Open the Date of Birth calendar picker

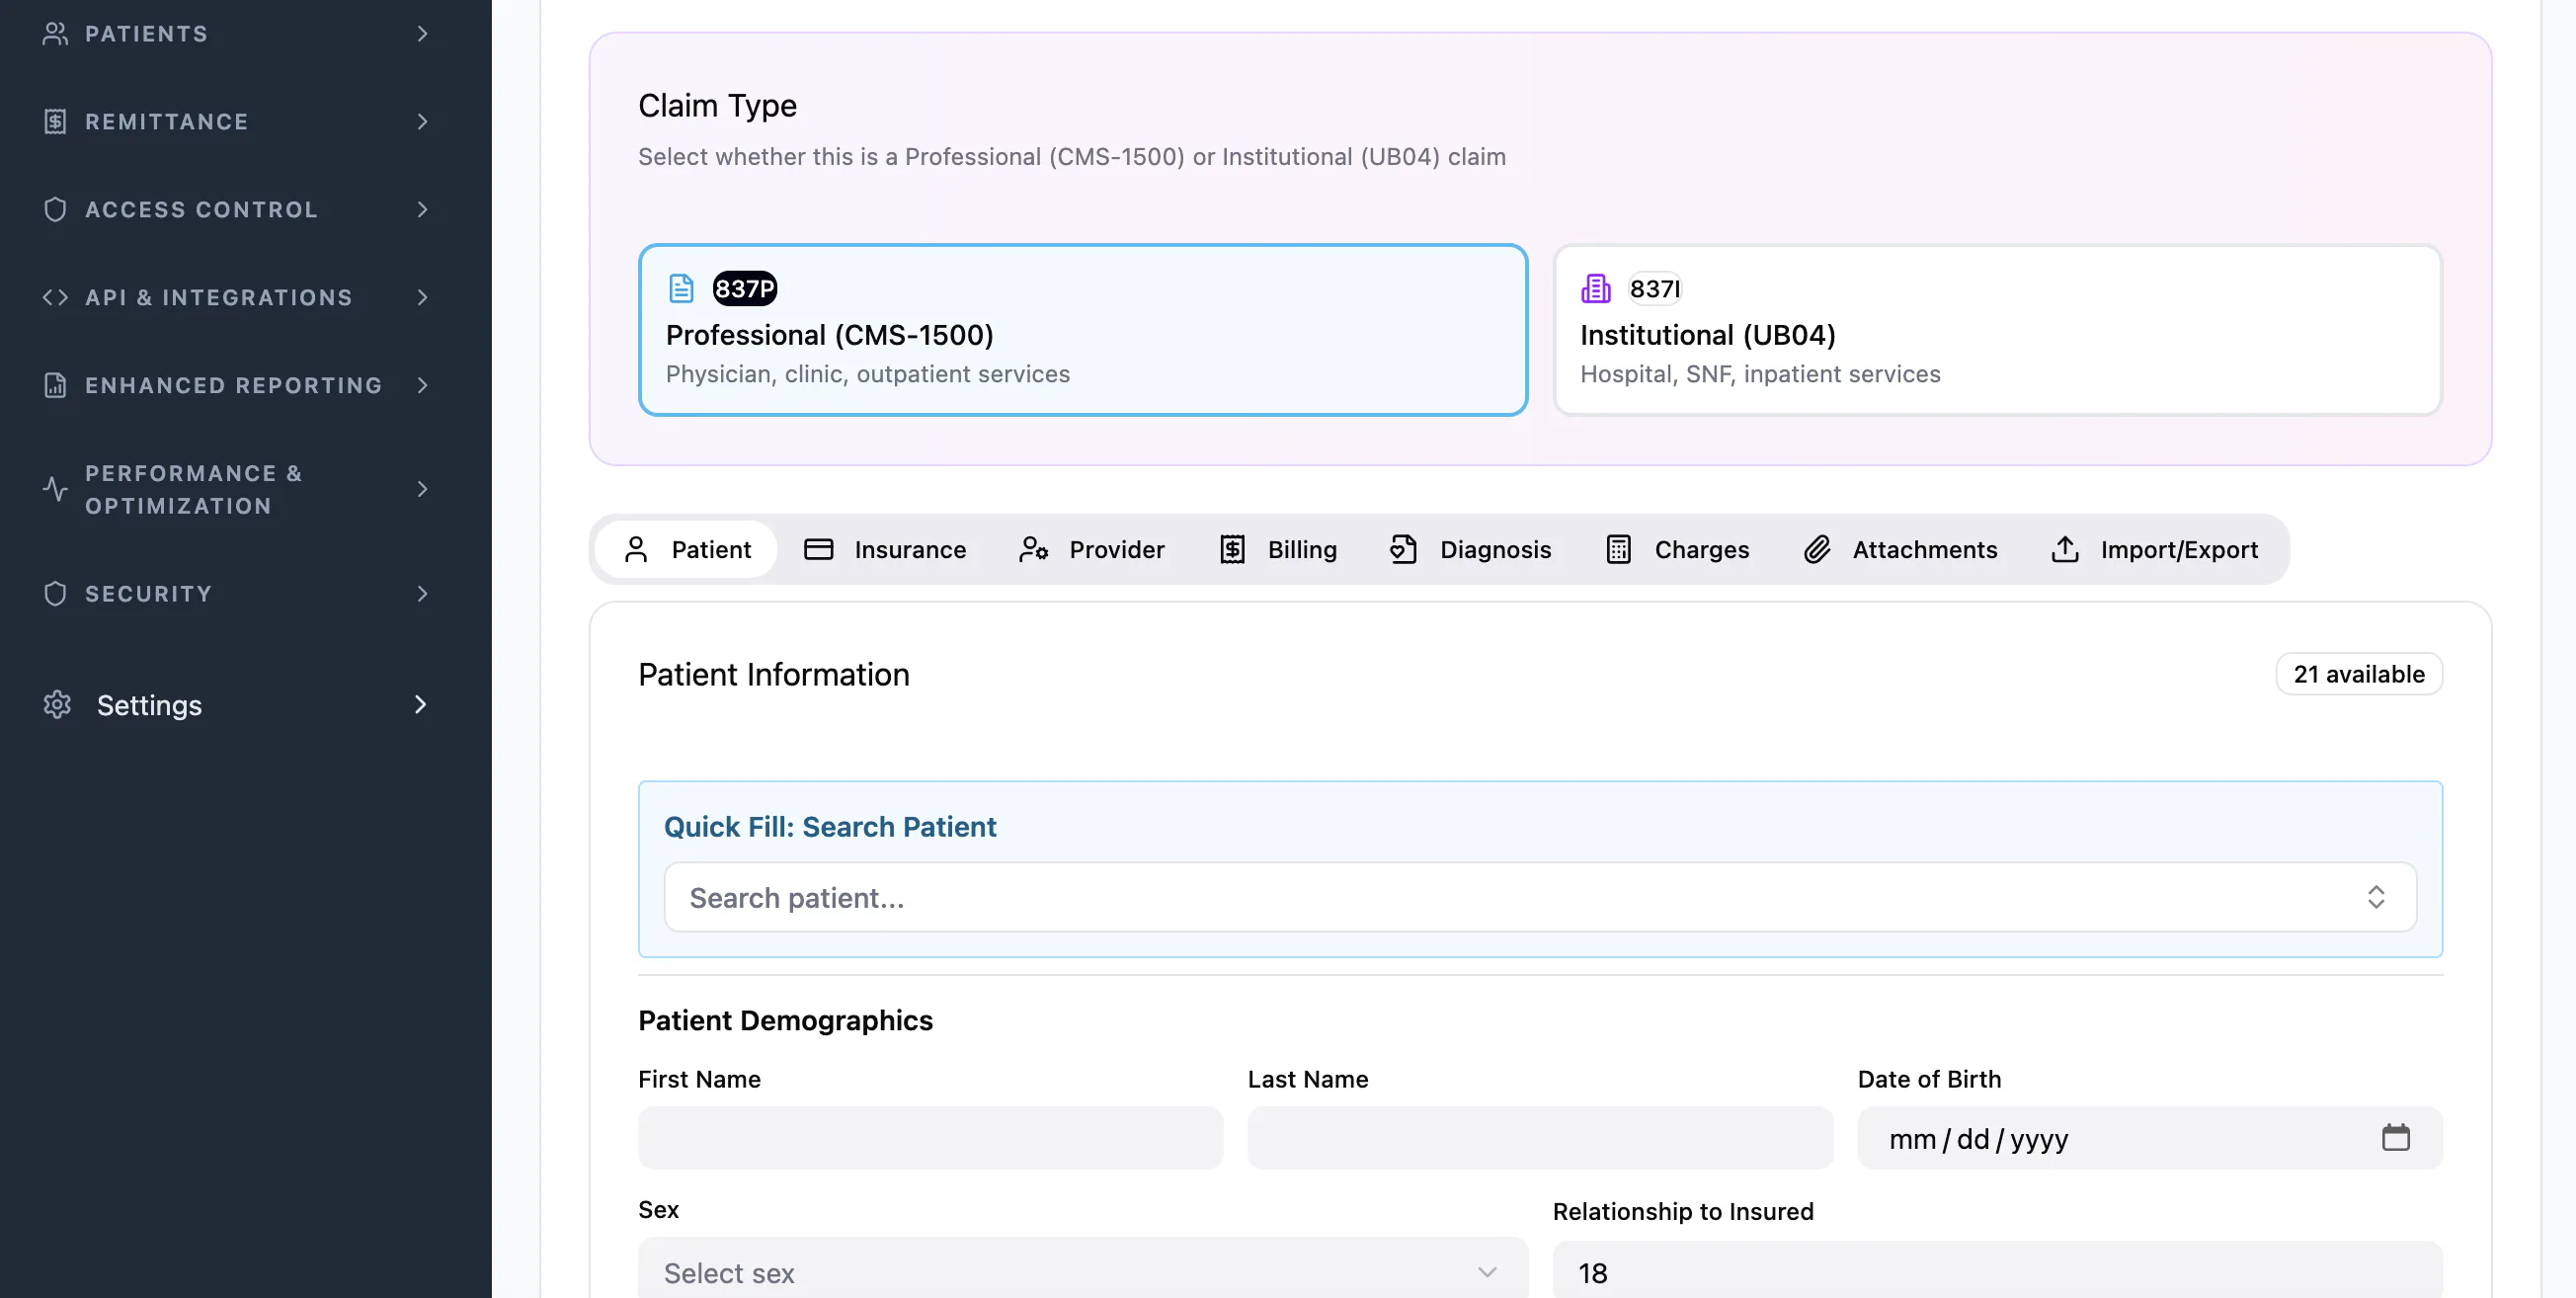point(2395,1138)
